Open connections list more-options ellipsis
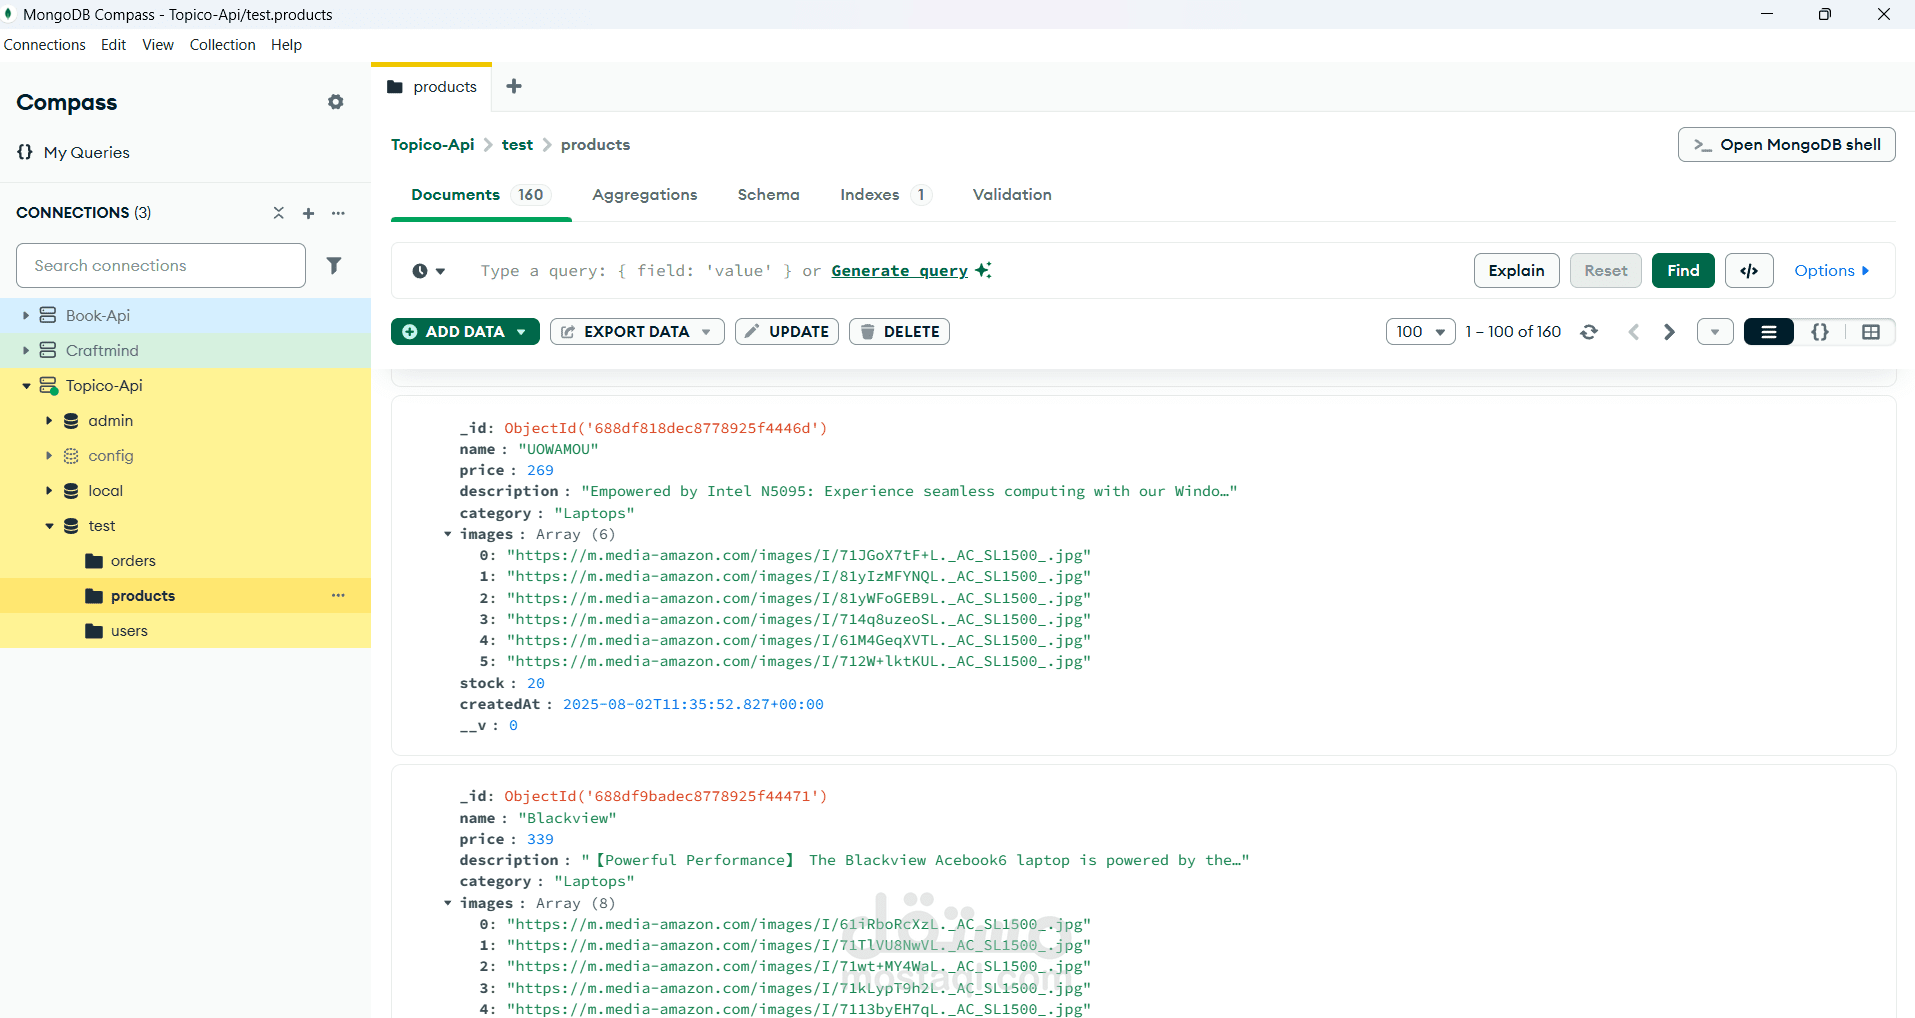Viewport: 1915px width, 1018px height. coord(339,213)
